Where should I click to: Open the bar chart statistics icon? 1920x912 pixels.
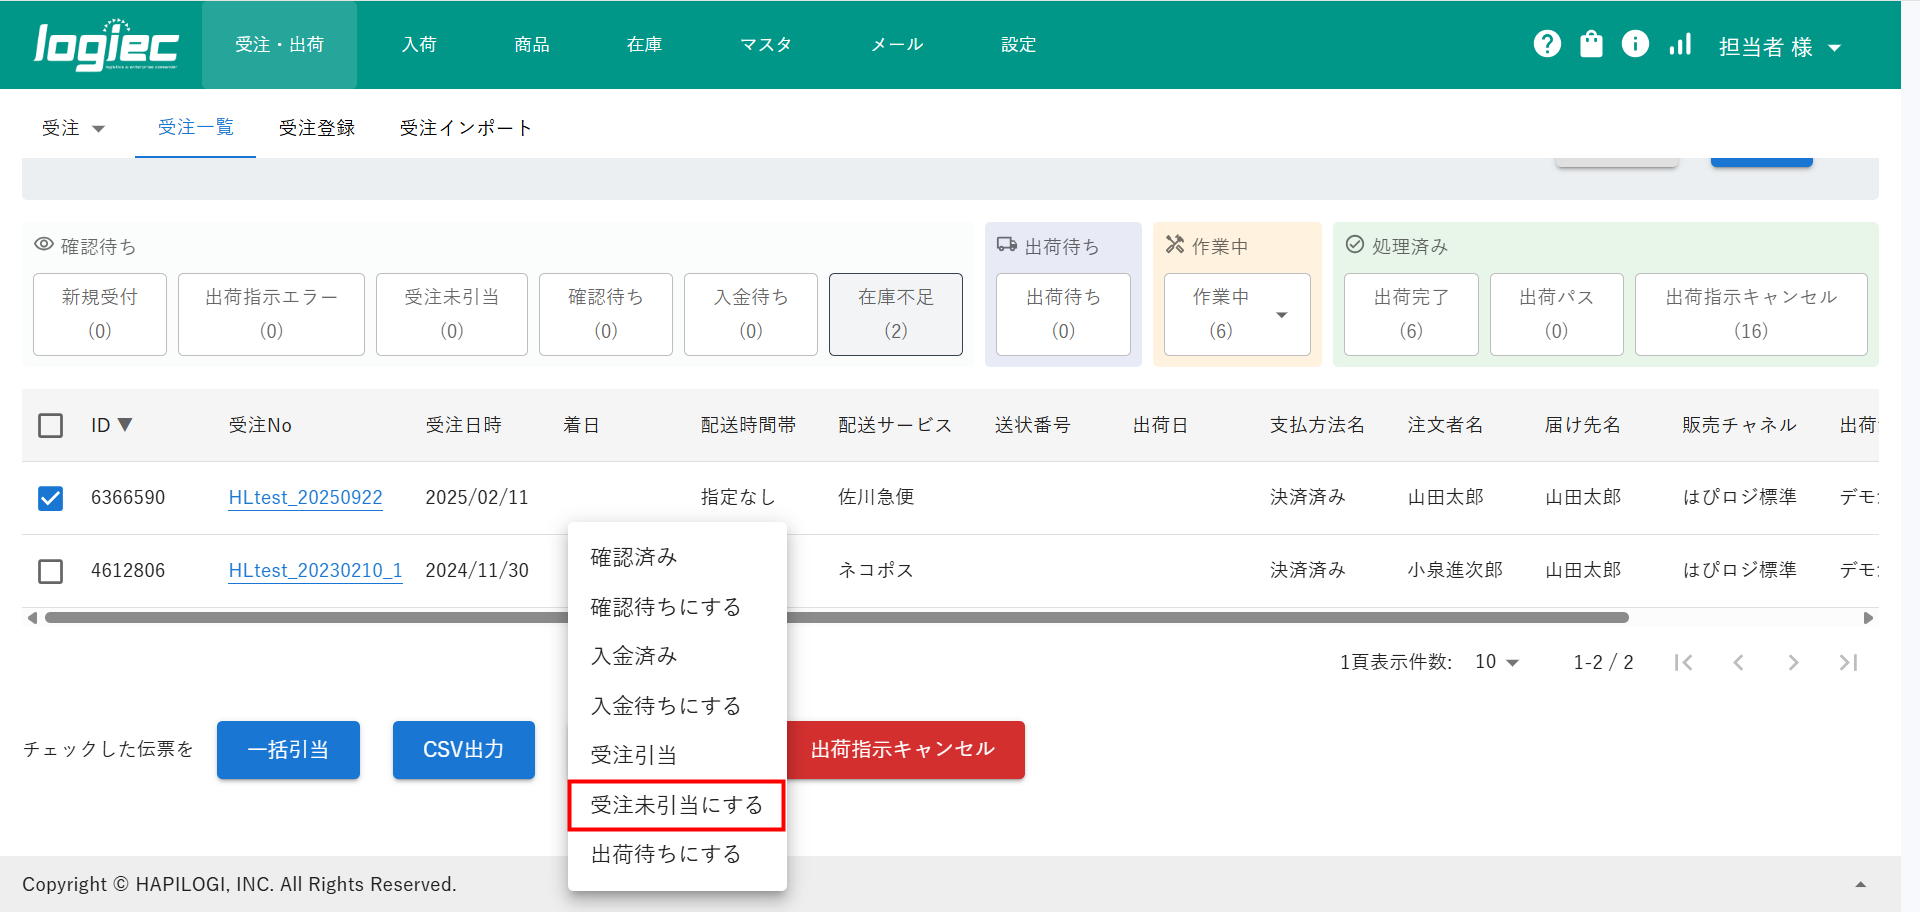pyautogui.click(x=1680, y=44)
